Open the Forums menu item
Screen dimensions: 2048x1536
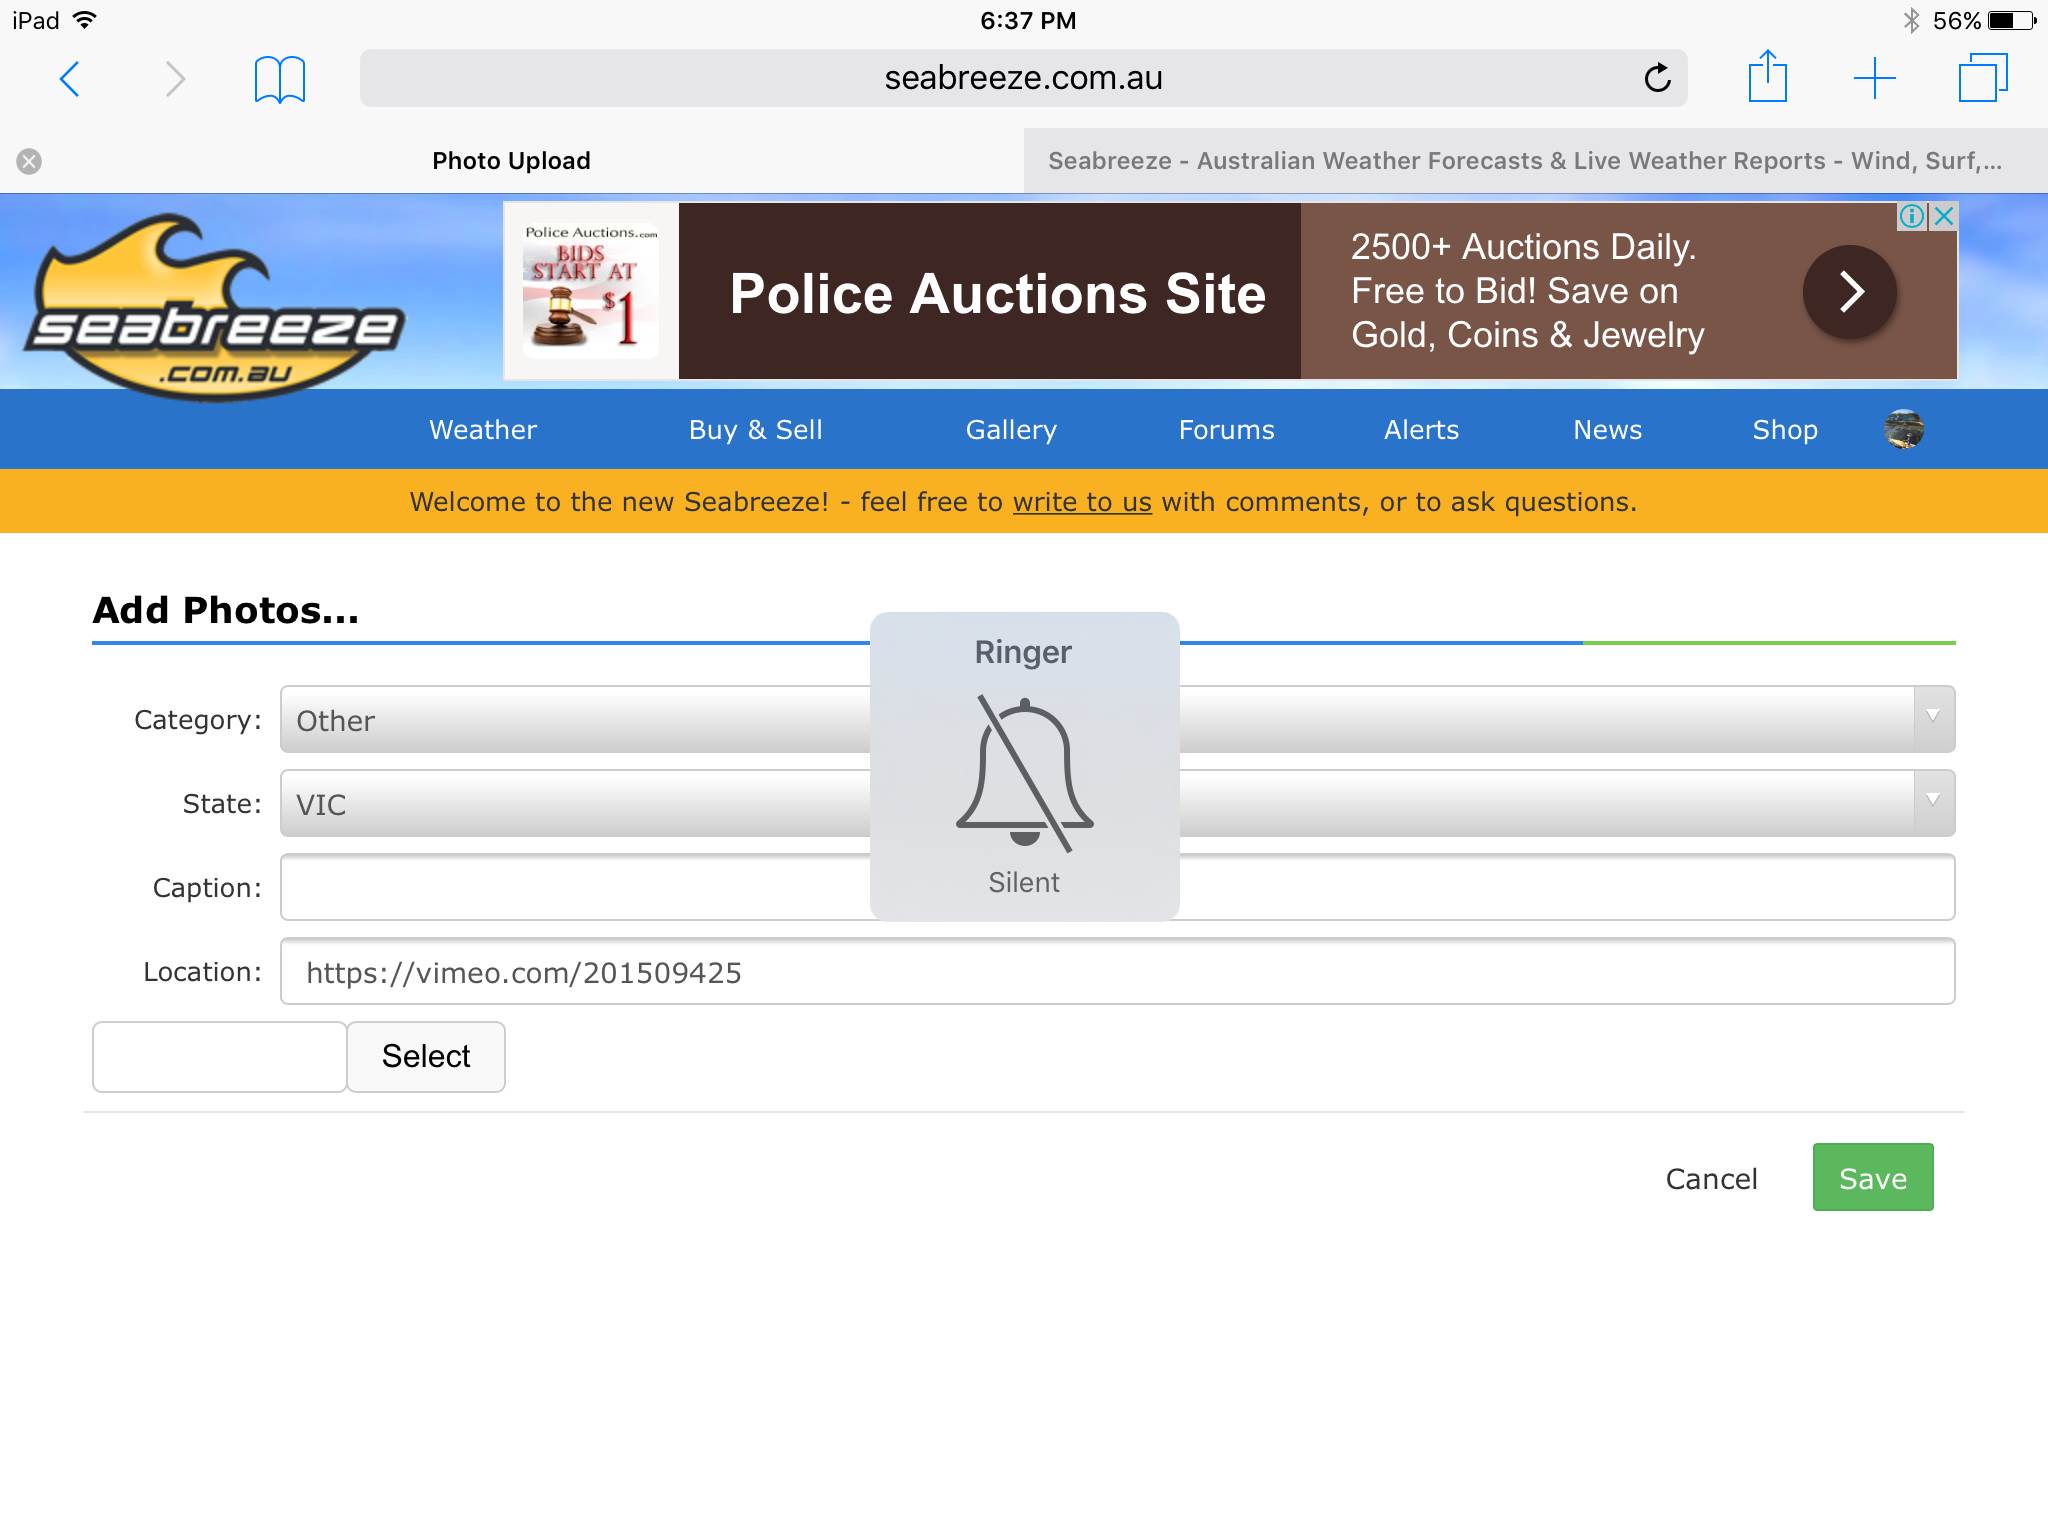[x=1226, y=430]
